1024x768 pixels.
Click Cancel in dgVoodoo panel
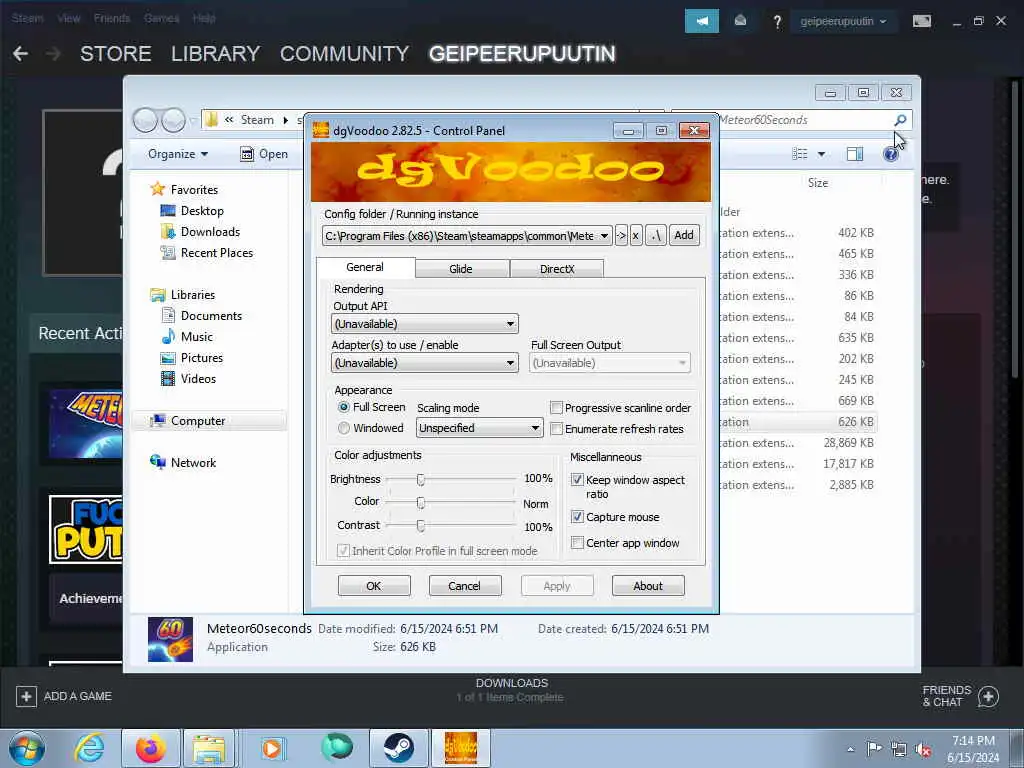(x=464, y=586)
